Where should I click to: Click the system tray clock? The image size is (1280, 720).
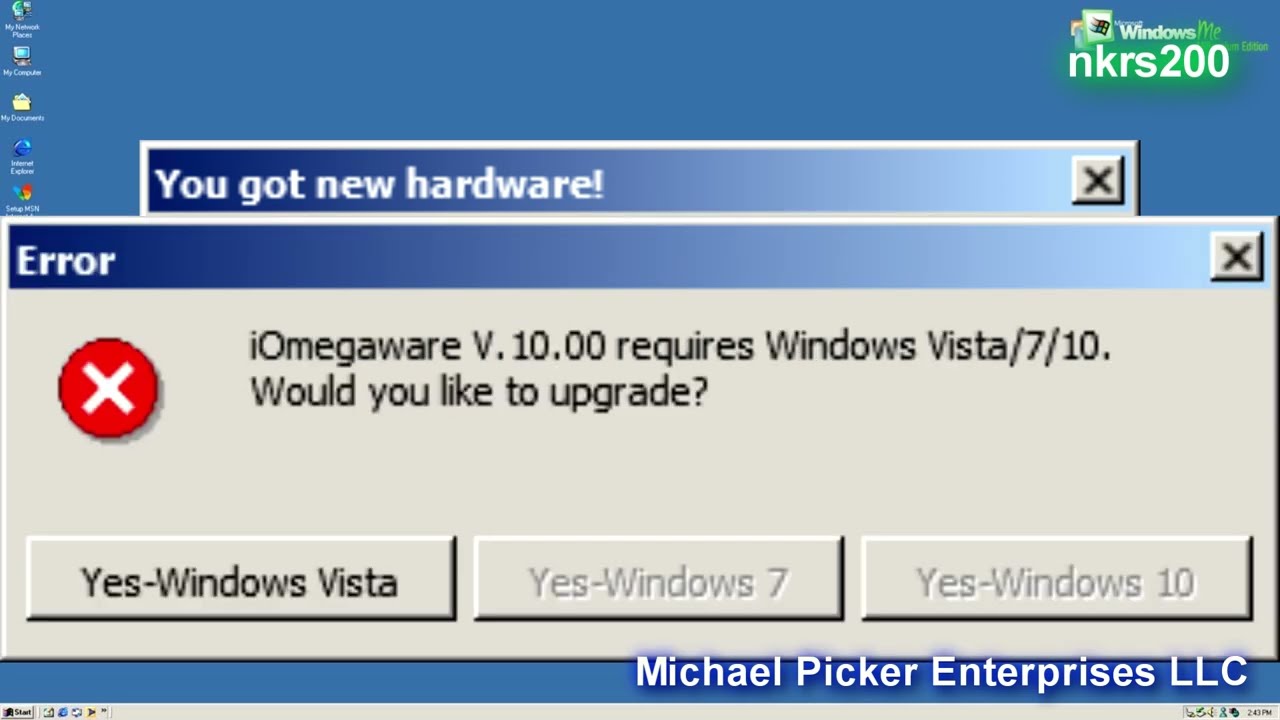[x=1259, y=712]
